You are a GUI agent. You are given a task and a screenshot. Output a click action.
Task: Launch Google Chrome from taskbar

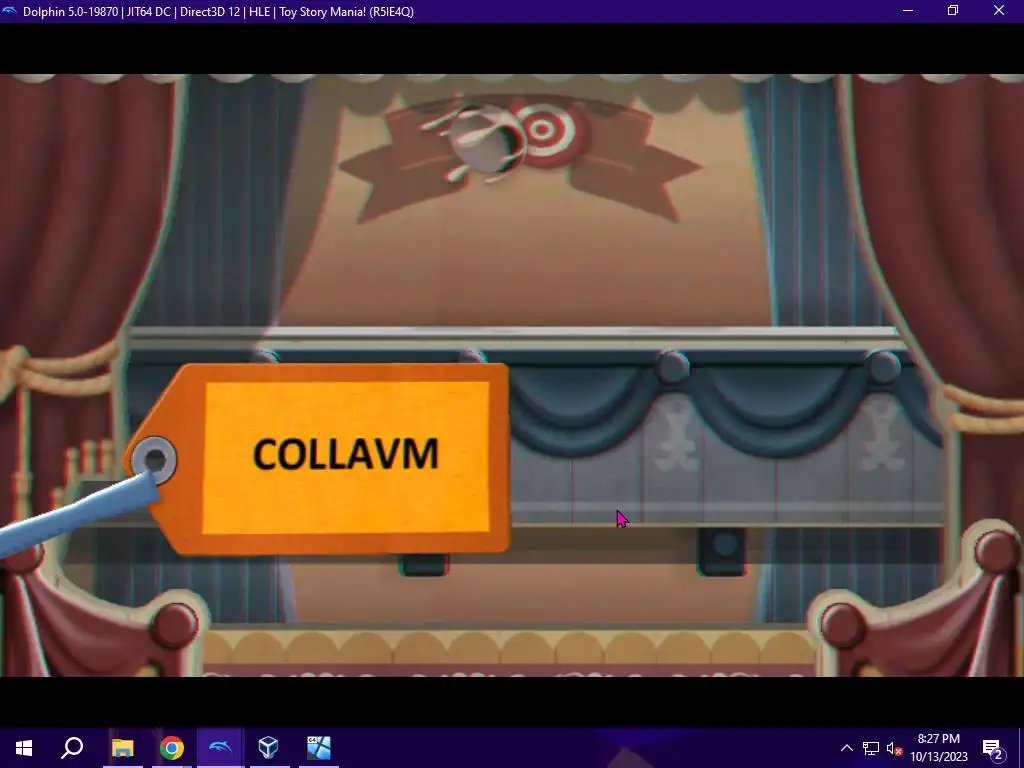click(x=171, y=748)
